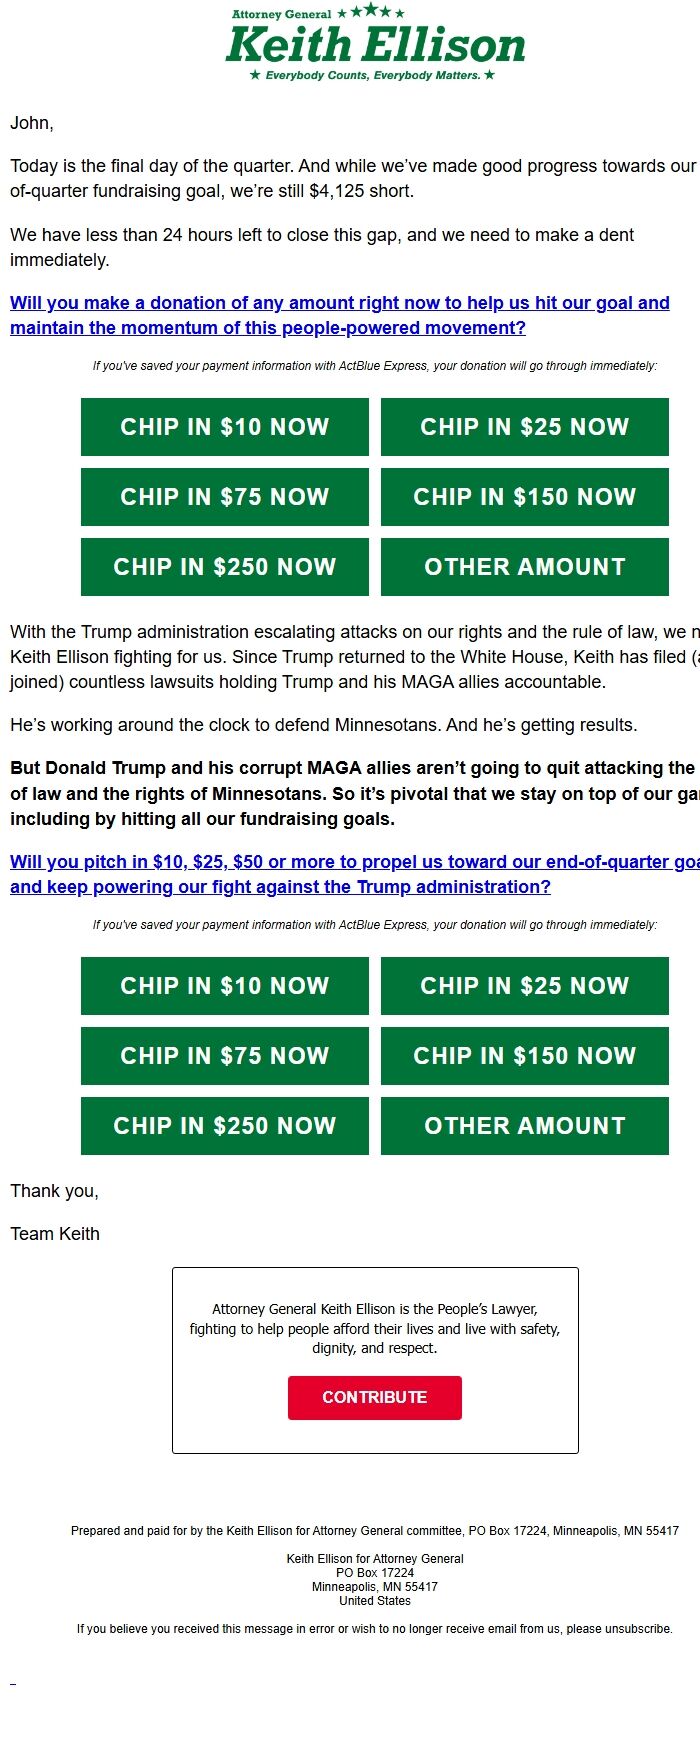The height and width of the screenshot is (1758, 700).
Task: Select CHIP IN $150 NOW in the lower donation grid
Action: [524, 1056]
